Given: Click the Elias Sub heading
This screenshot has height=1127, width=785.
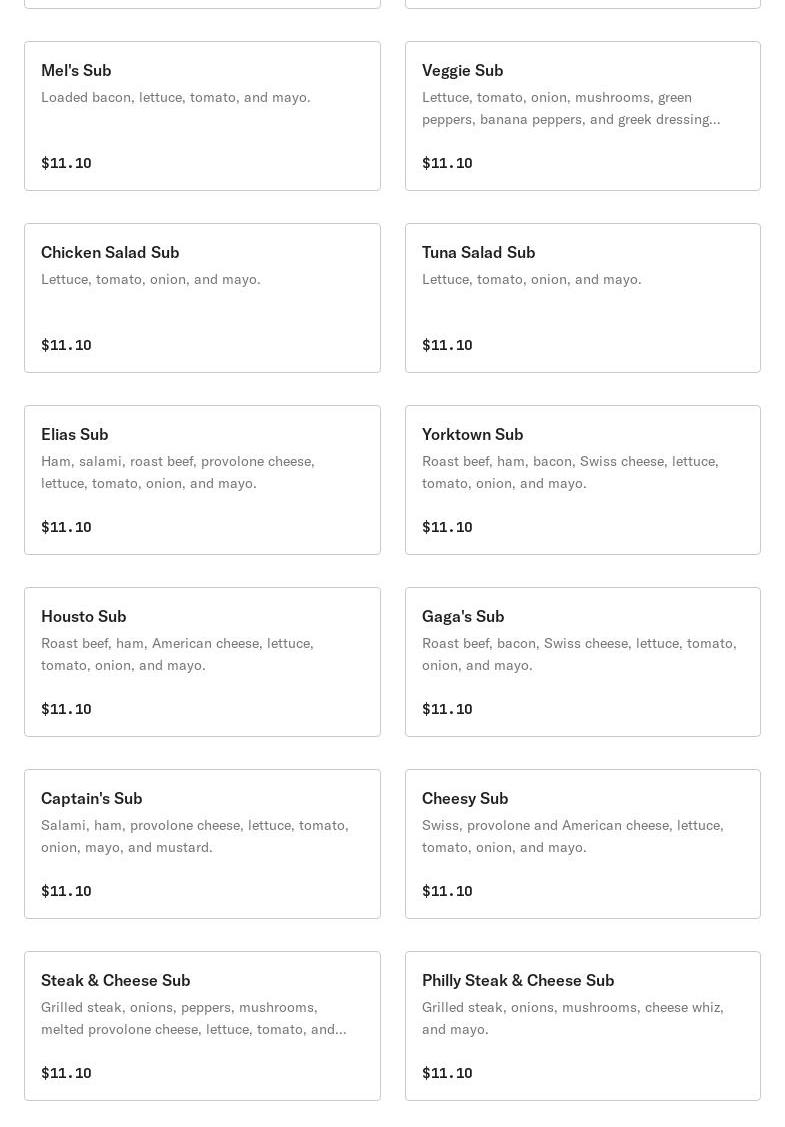Looking at the screenshot, I should point(74,434).
